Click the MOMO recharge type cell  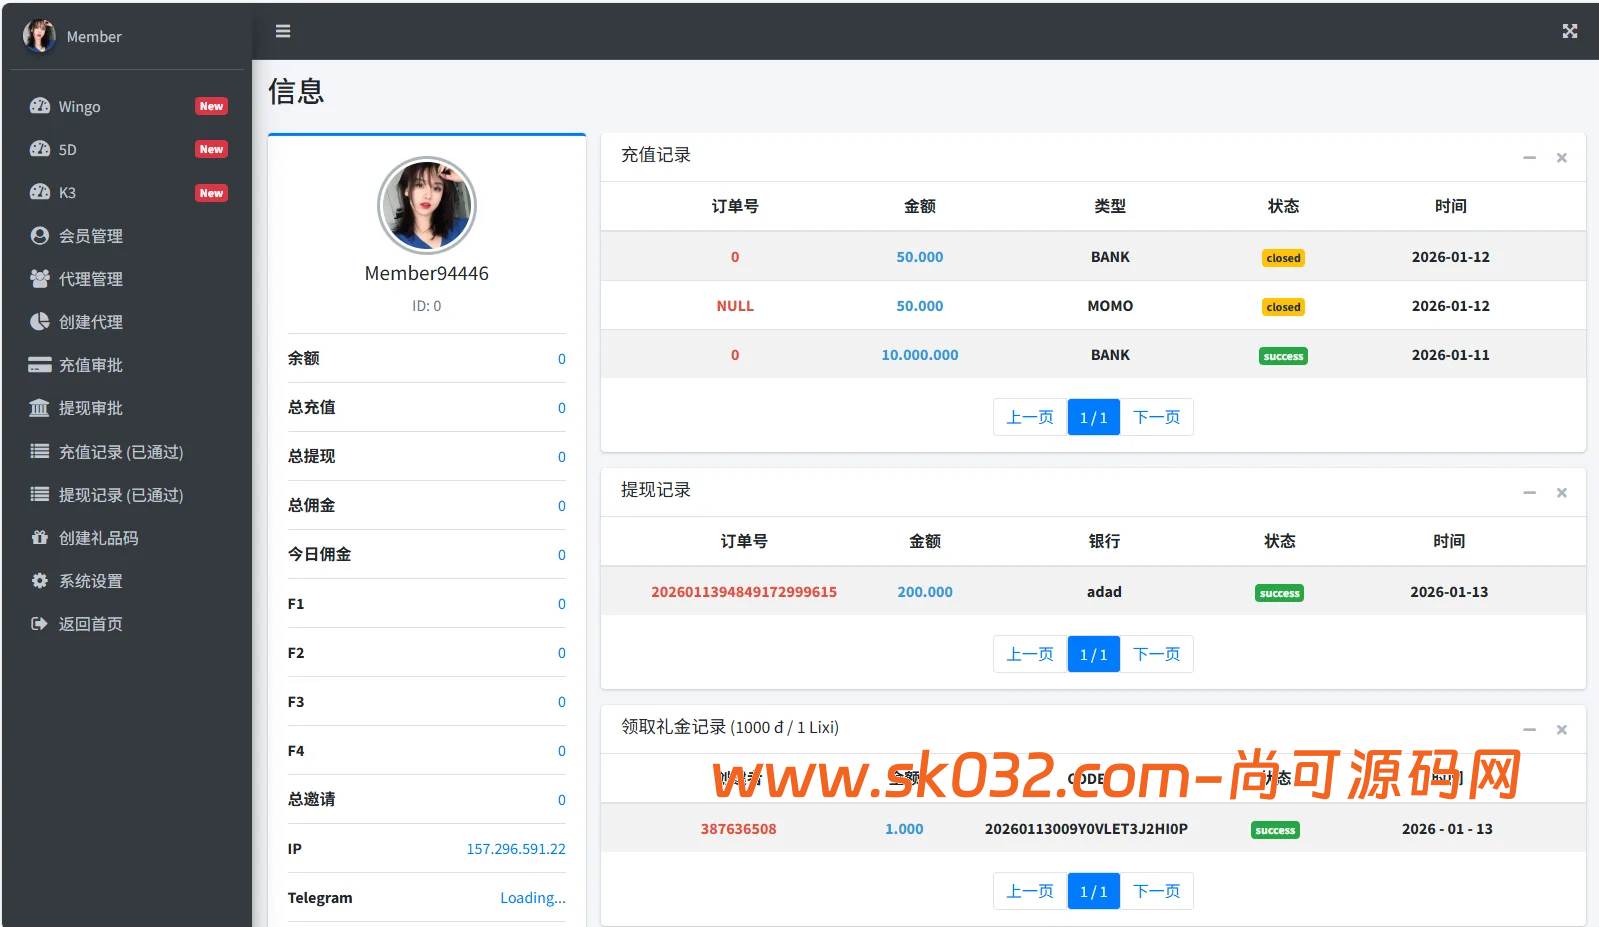[x=1110, y=306]
